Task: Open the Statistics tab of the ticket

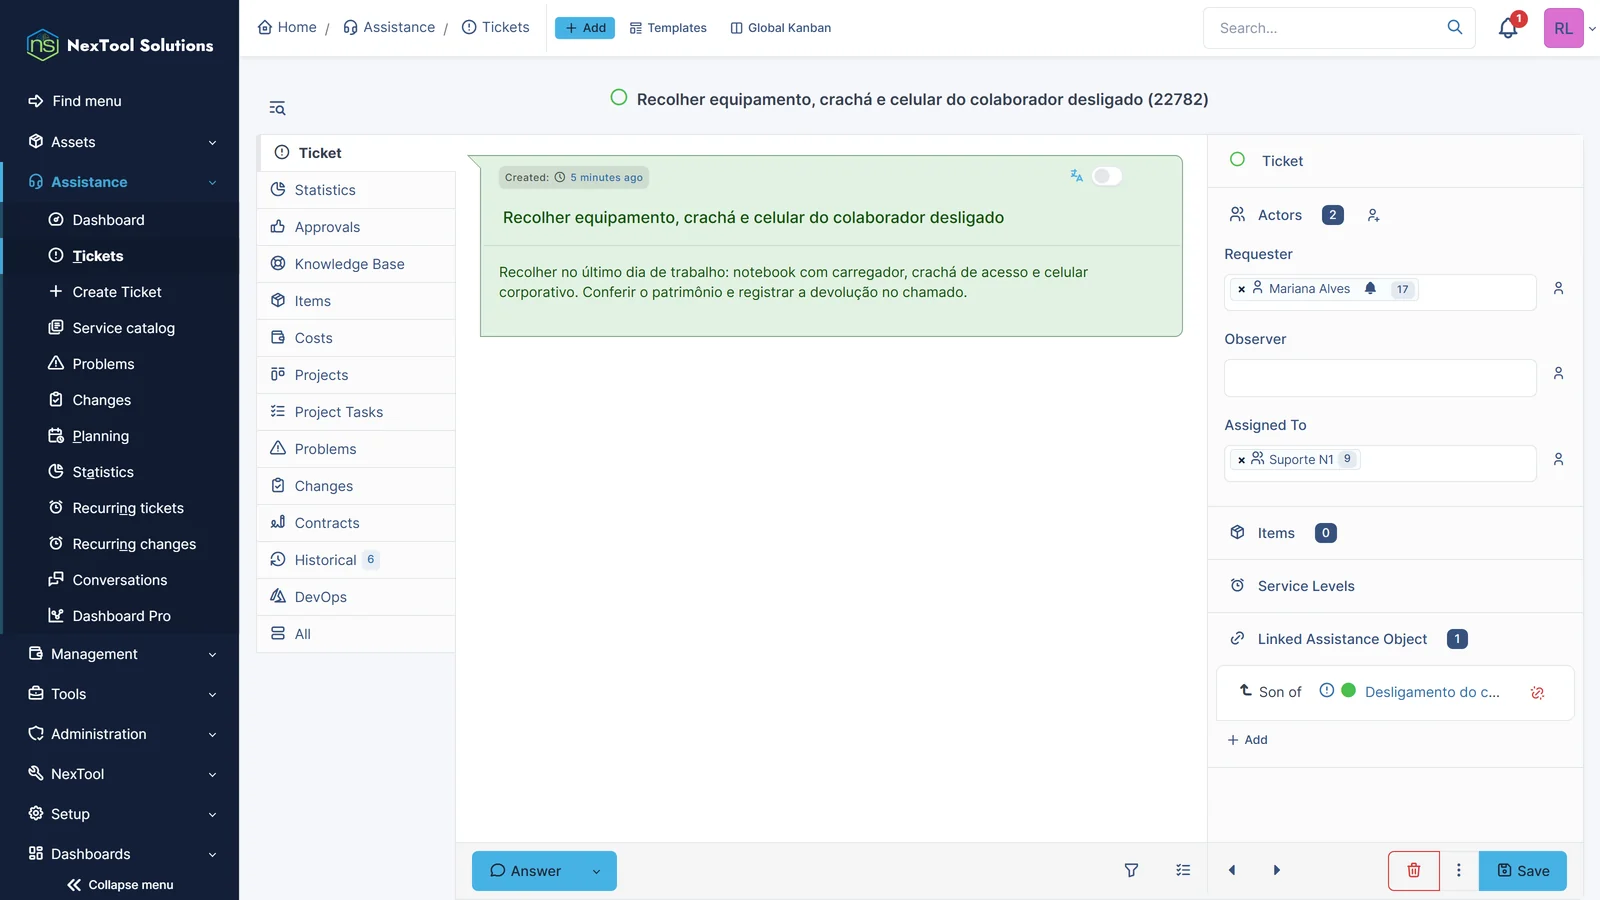Action: [x=356, y=190]
